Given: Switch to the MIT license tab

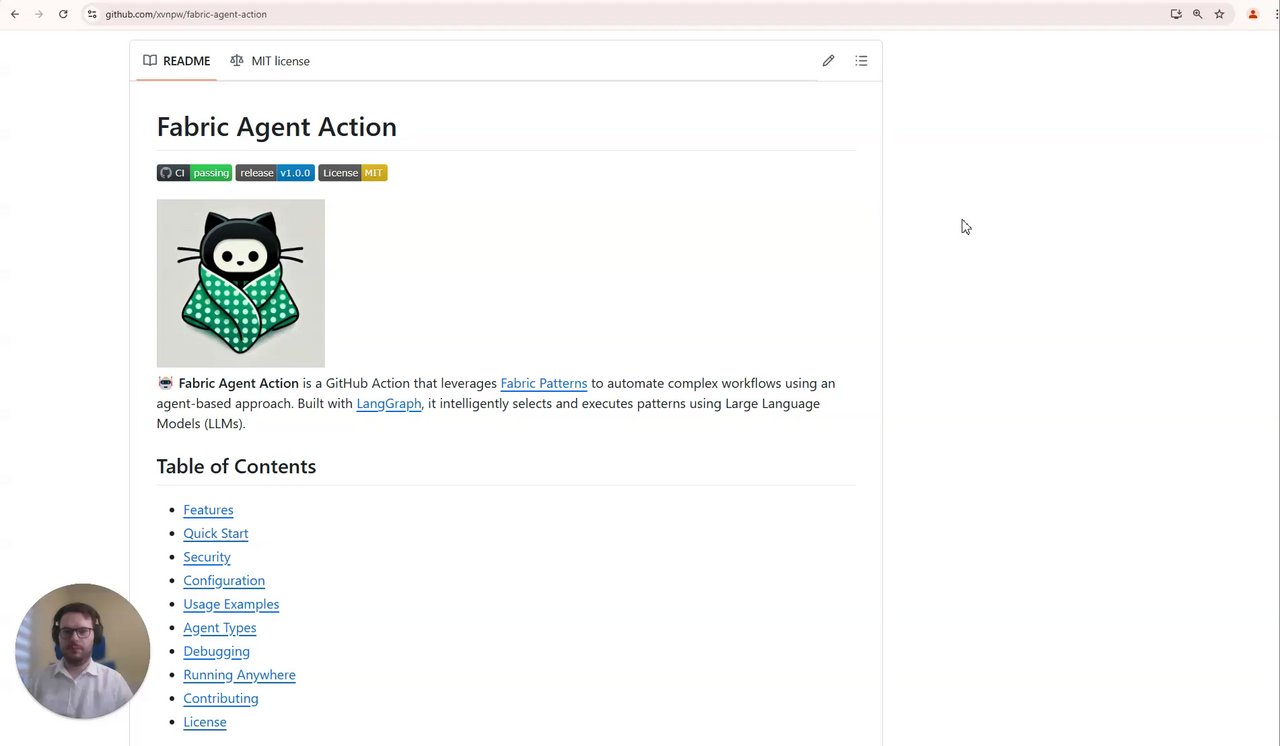Looking at the screenshot, I should point(270,61).
